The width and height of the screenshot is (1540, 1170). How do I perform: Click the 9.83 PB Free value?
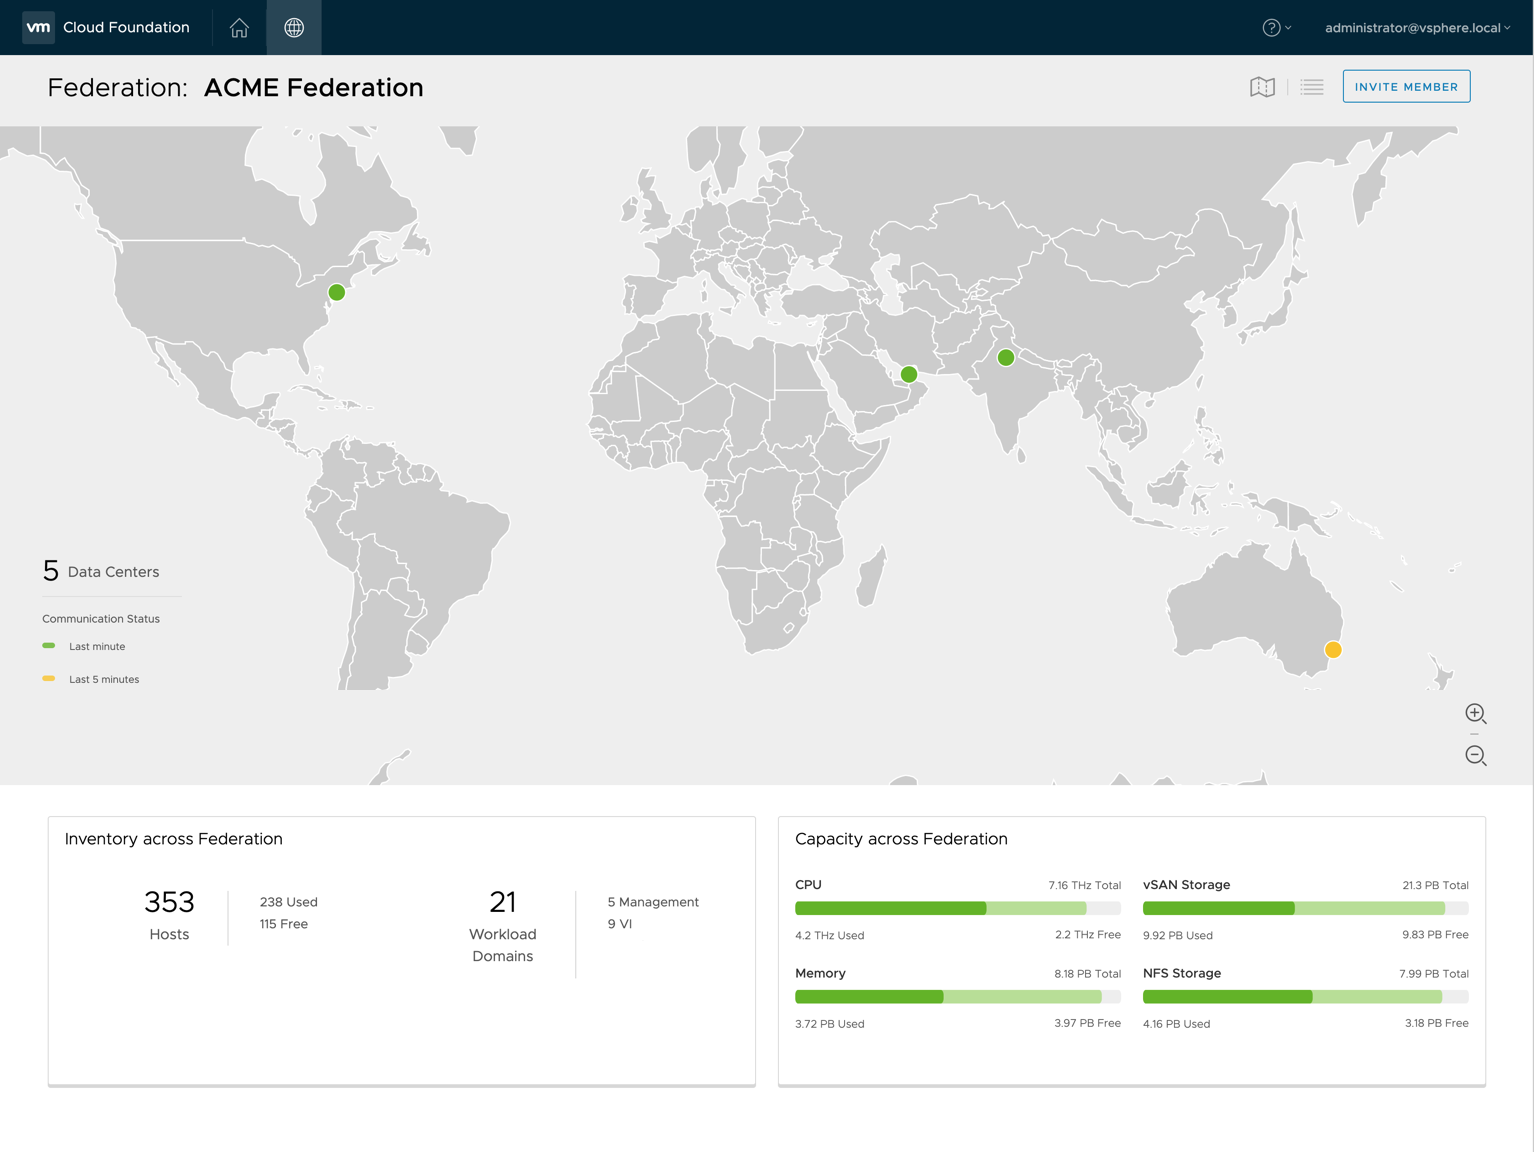coord(1435,935)
